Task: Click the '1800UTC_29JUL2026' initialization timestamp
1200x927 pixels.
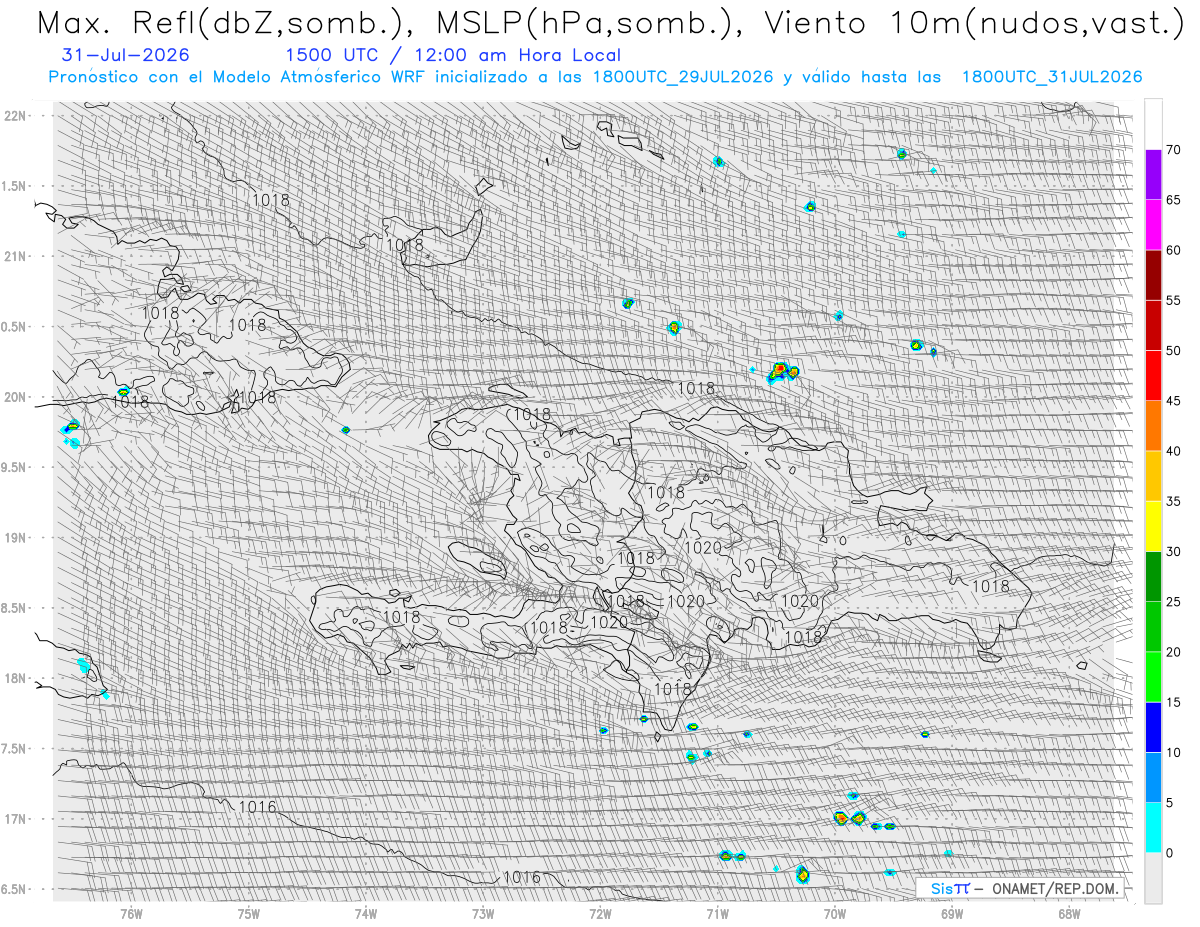Action: click(x=682, y=77)
